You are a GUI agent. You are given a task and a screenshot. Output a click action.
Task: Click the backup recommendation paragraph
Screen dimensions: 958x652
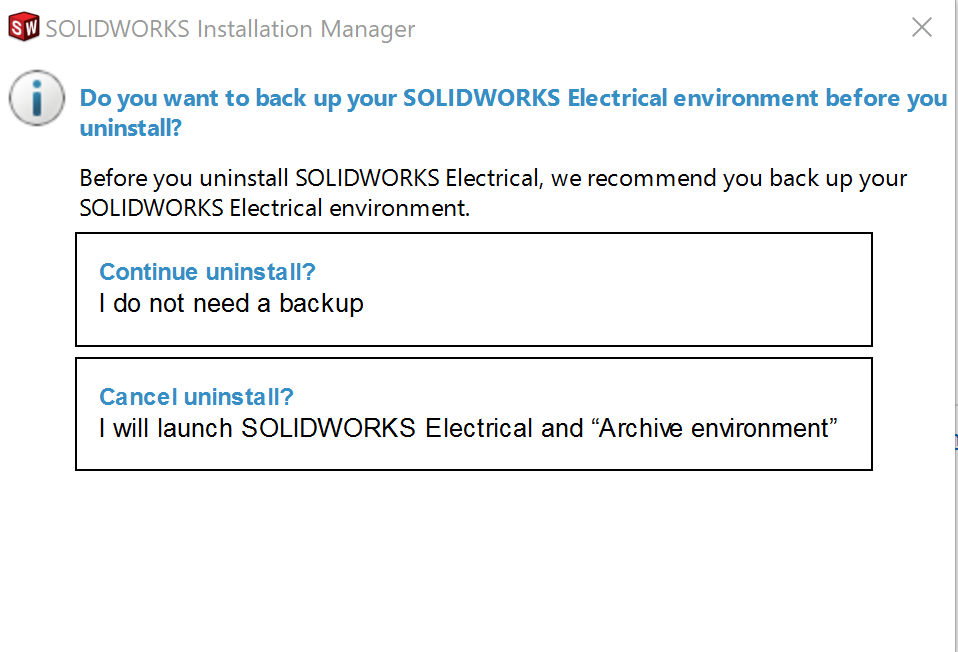click(x=493, y=193)
